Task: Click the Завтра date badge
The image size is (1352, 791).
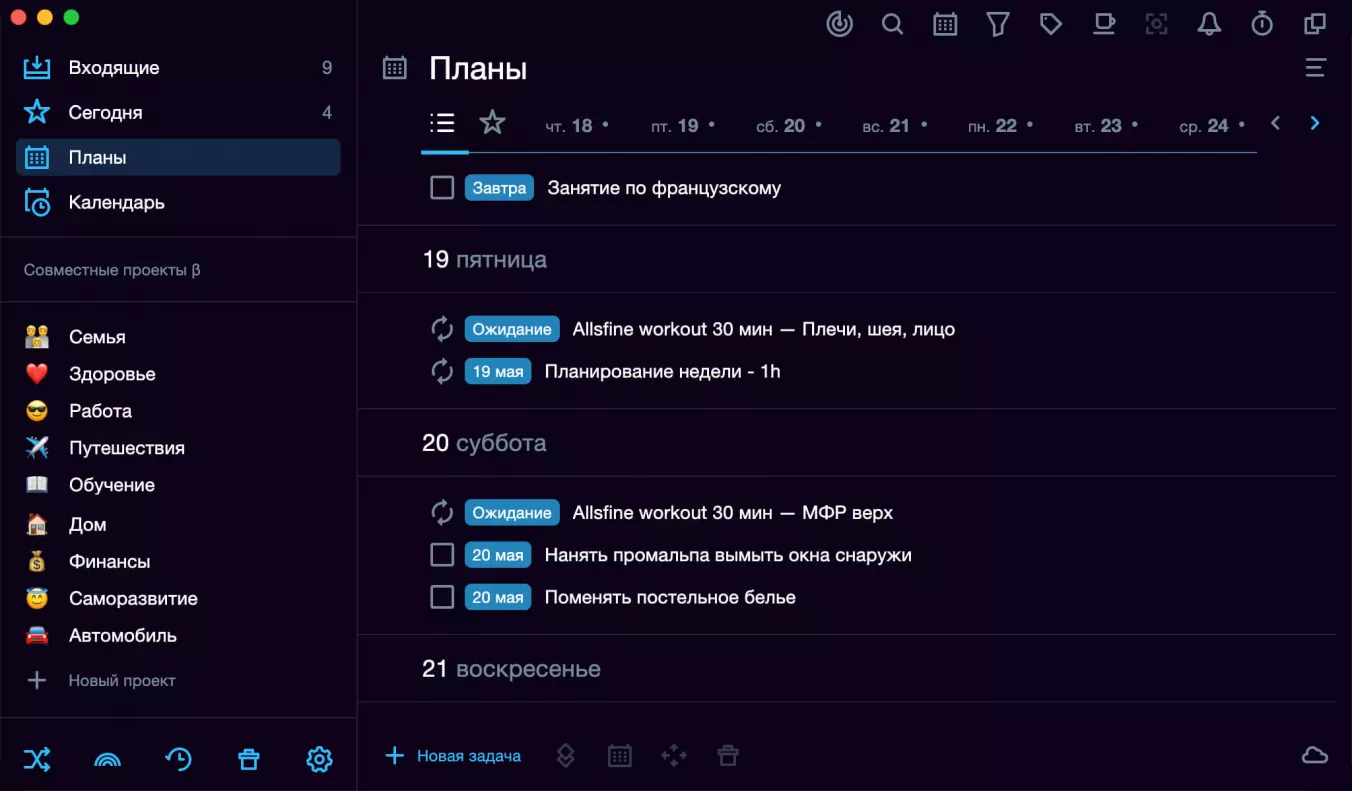Action: coord(499,188)
